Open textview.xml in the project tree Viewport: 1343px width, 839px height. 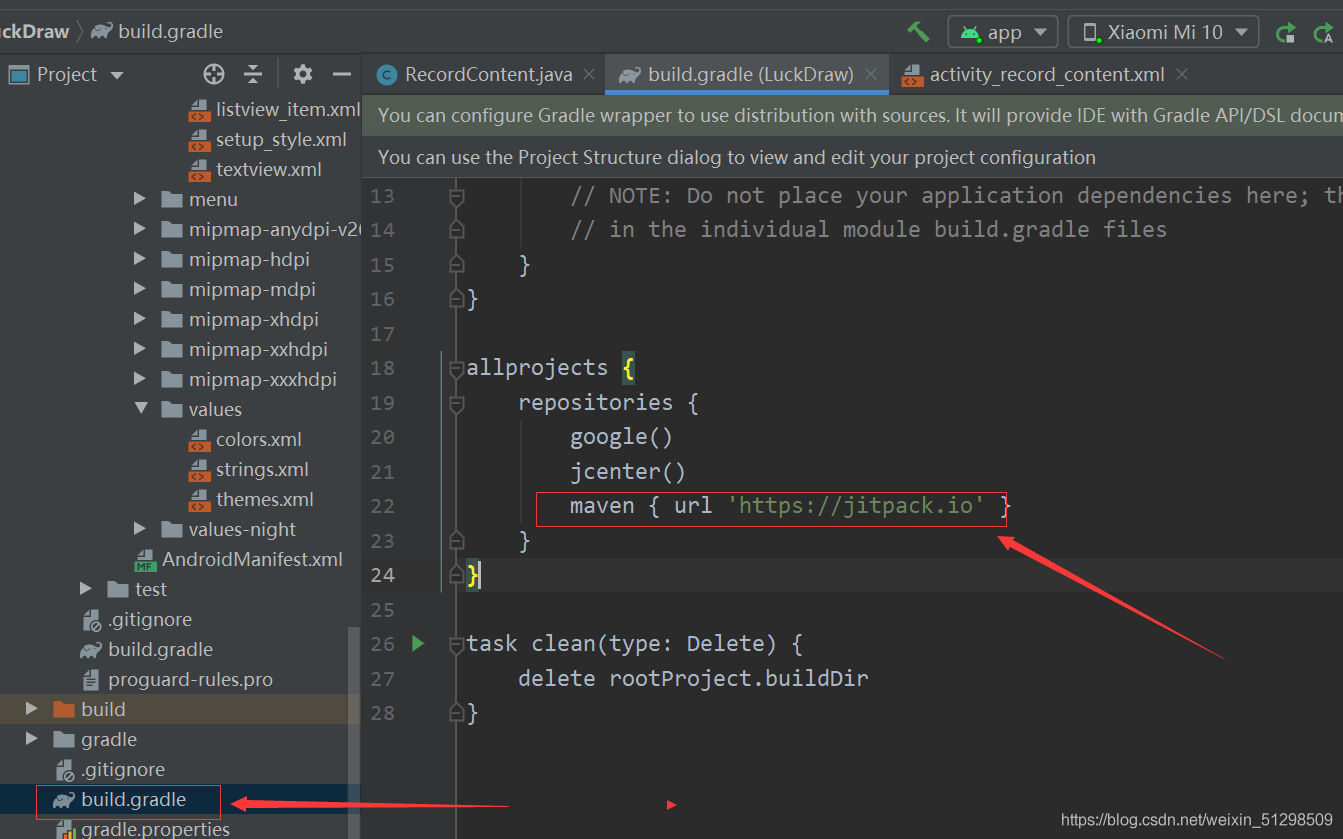(x=269, y=170)
